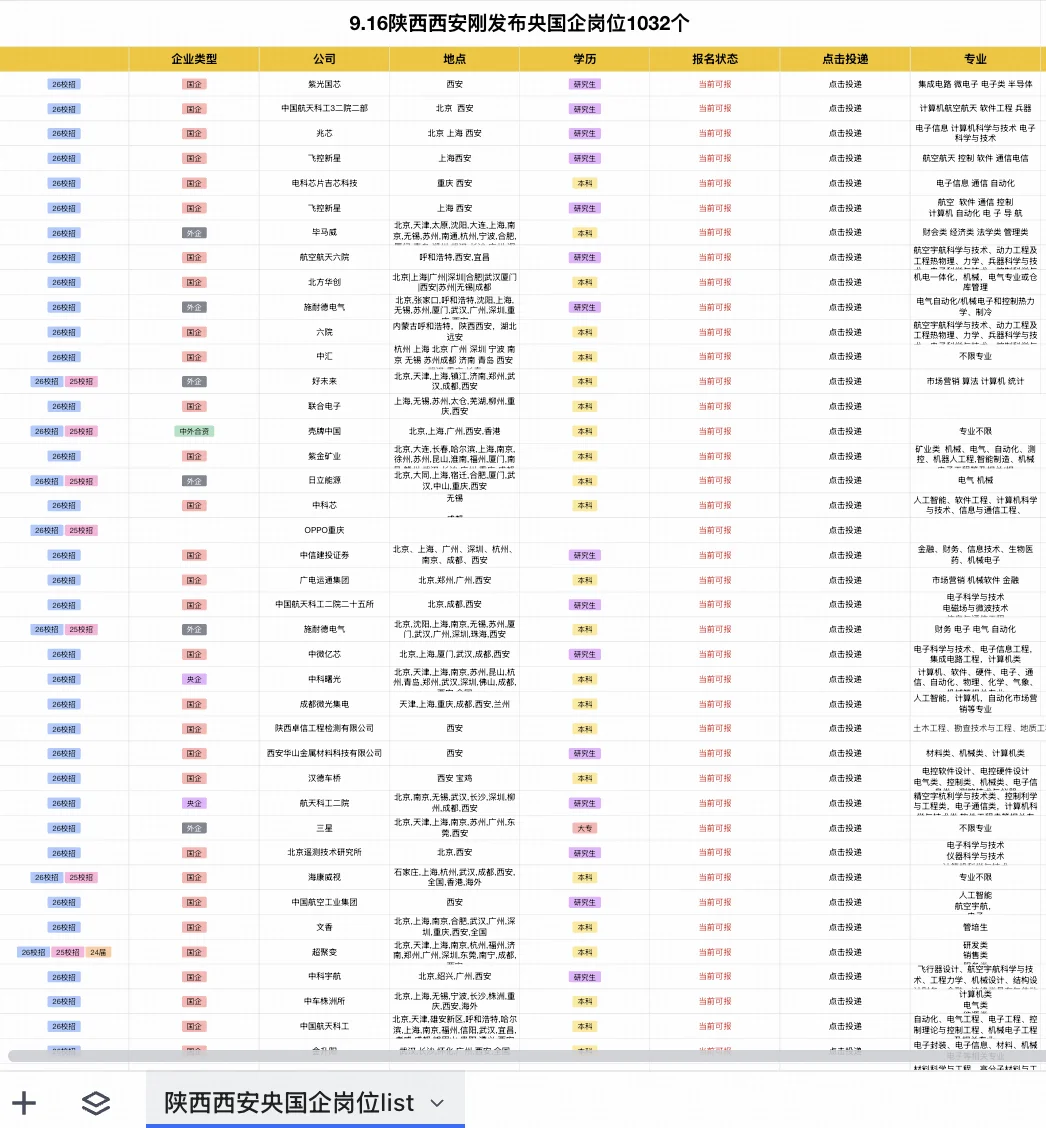This screenshot has height=1128, width=1046.
Task: Open 点击投递 link in 毕马威 row
Action: [x=845, y=232]
